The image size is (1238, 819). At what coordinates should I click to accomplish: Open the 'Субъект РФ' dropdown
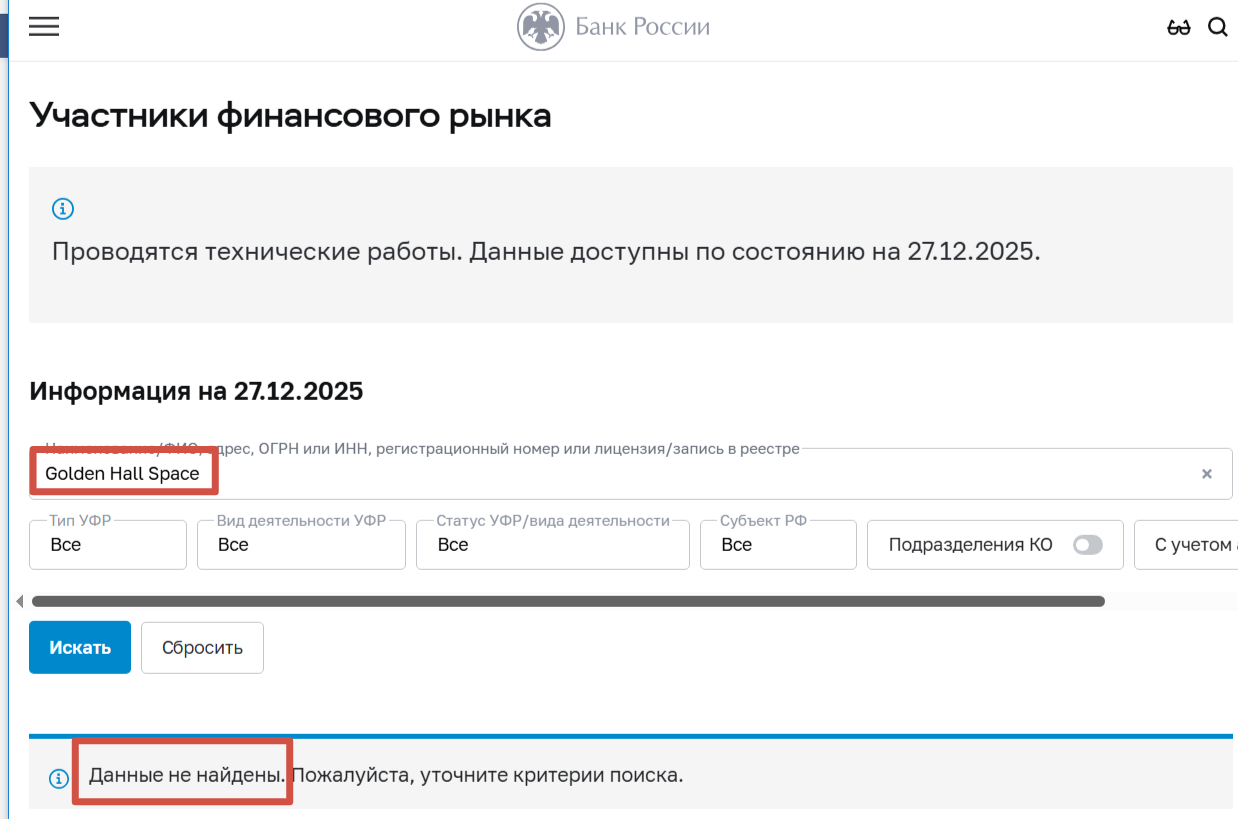point(778,545)
